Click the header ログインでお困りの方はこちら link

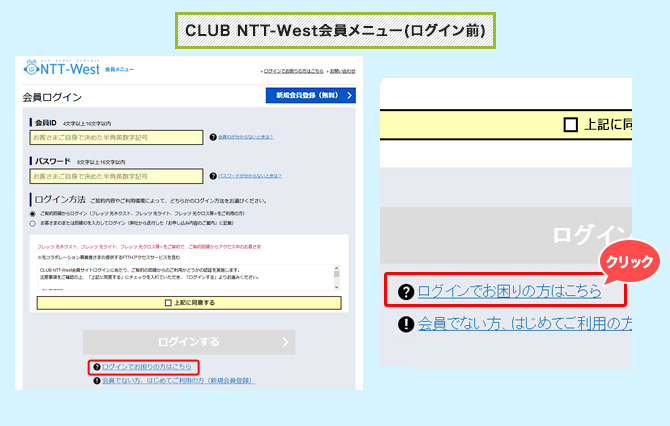293,71
